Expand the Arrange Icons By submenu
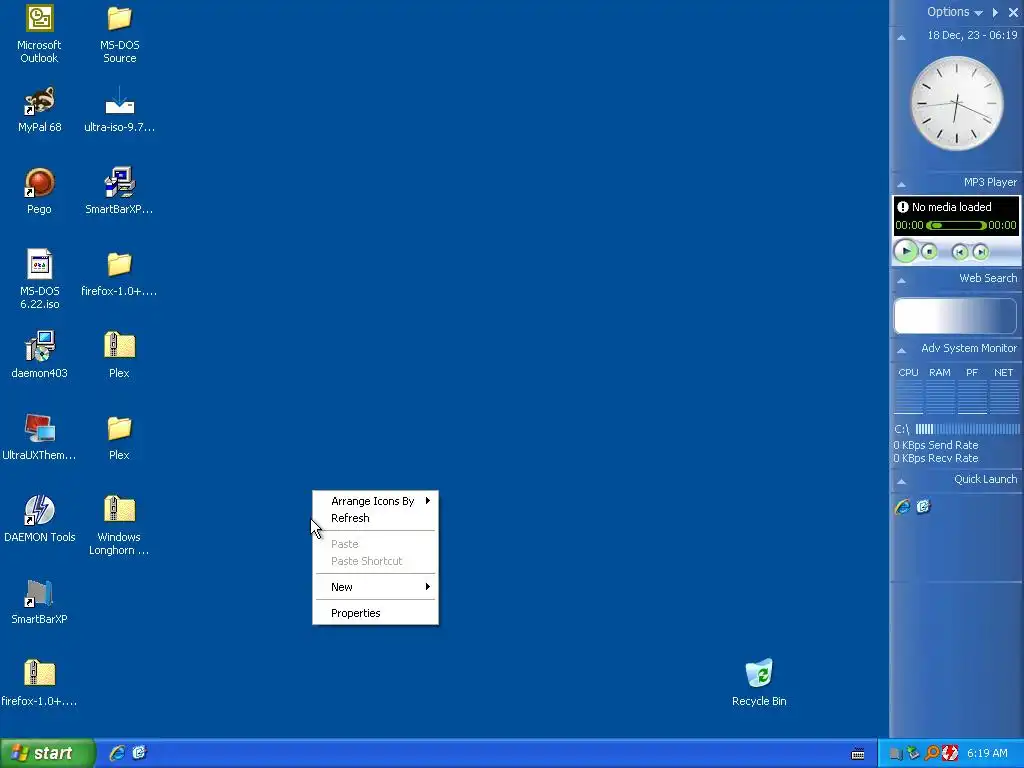This screenshot has width=1024, height=768. coord(376,501)
